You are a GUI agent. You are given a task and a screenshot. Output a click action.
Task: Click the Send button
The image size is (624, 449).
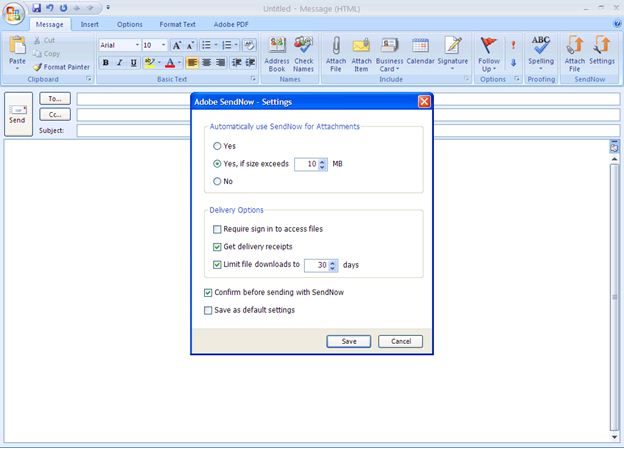point(18,114)
